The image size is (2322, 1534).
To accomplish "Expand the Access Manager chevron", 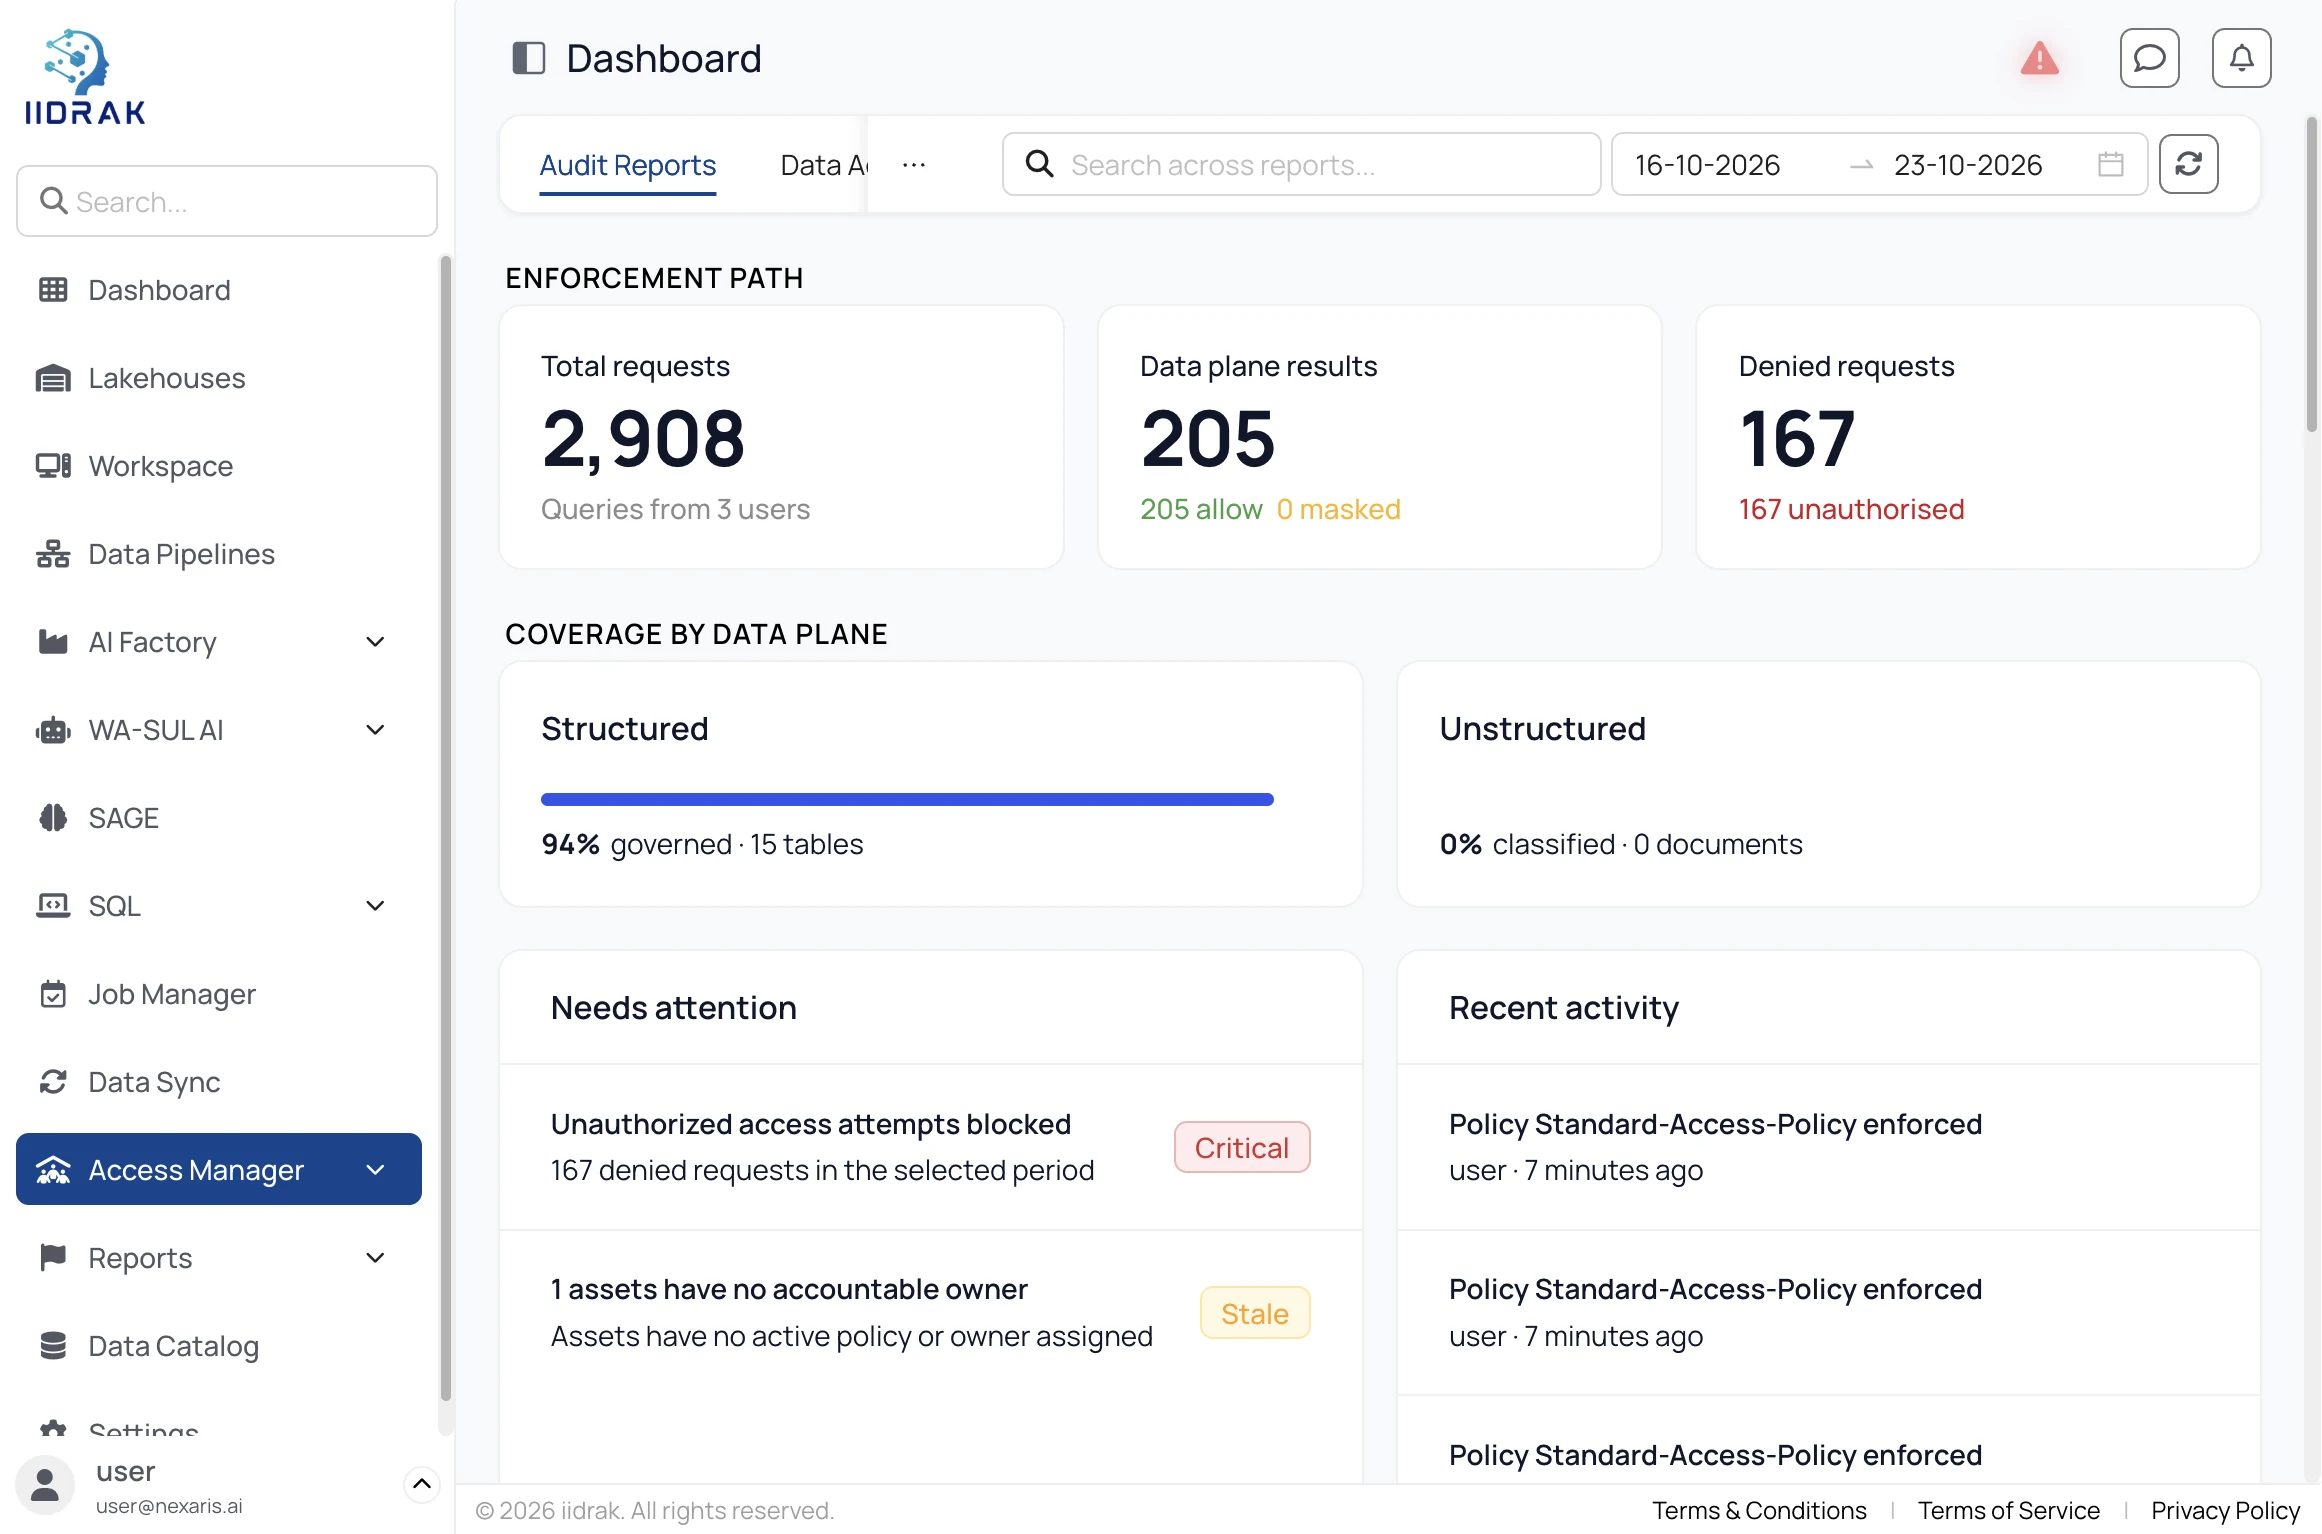I will [376, 1170].
